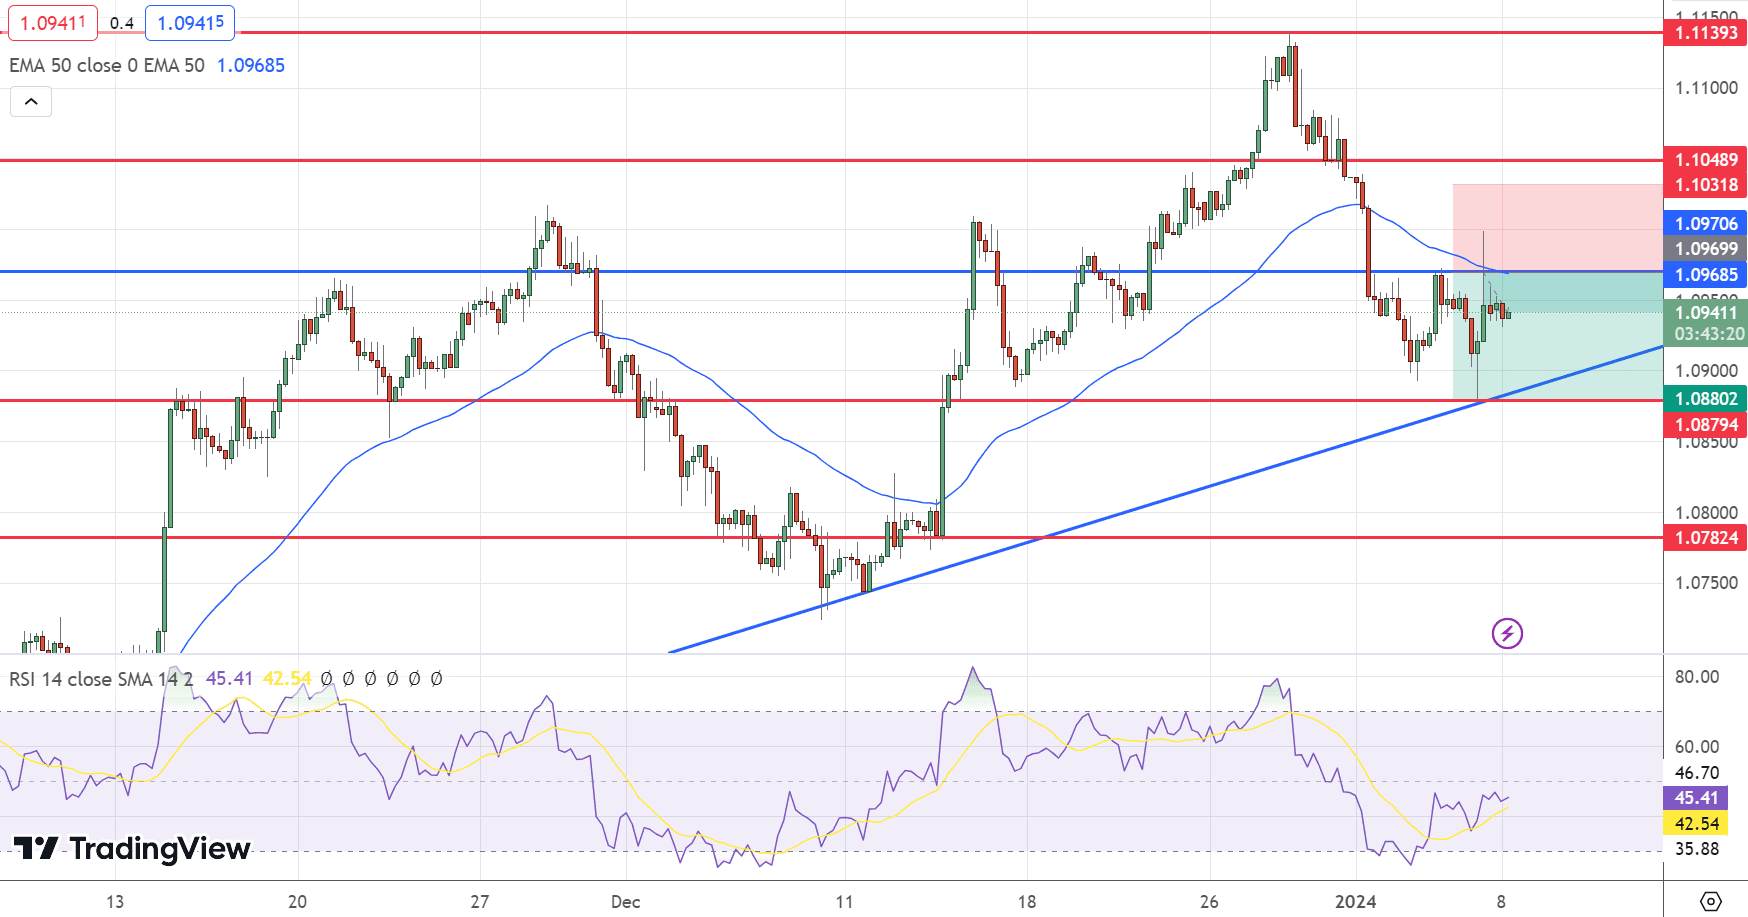This screenshot has width=1748, height=917.
Task: Select the 1.08794 support line price label
Action: pyautogui.click(x=1706, y=425)
